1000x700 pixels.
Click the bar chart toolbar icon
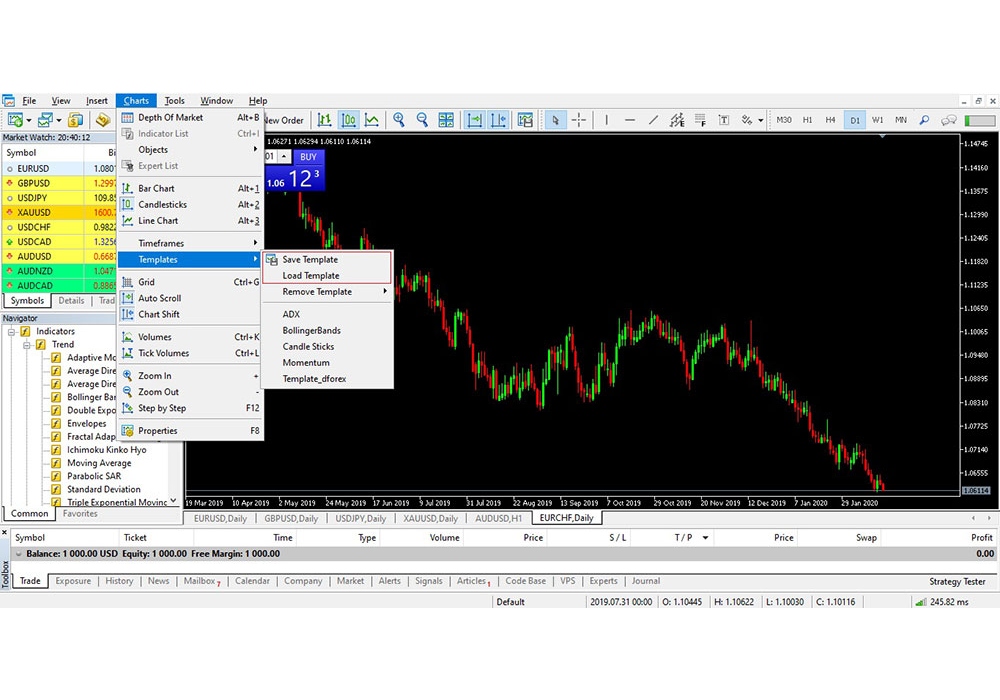325,120
